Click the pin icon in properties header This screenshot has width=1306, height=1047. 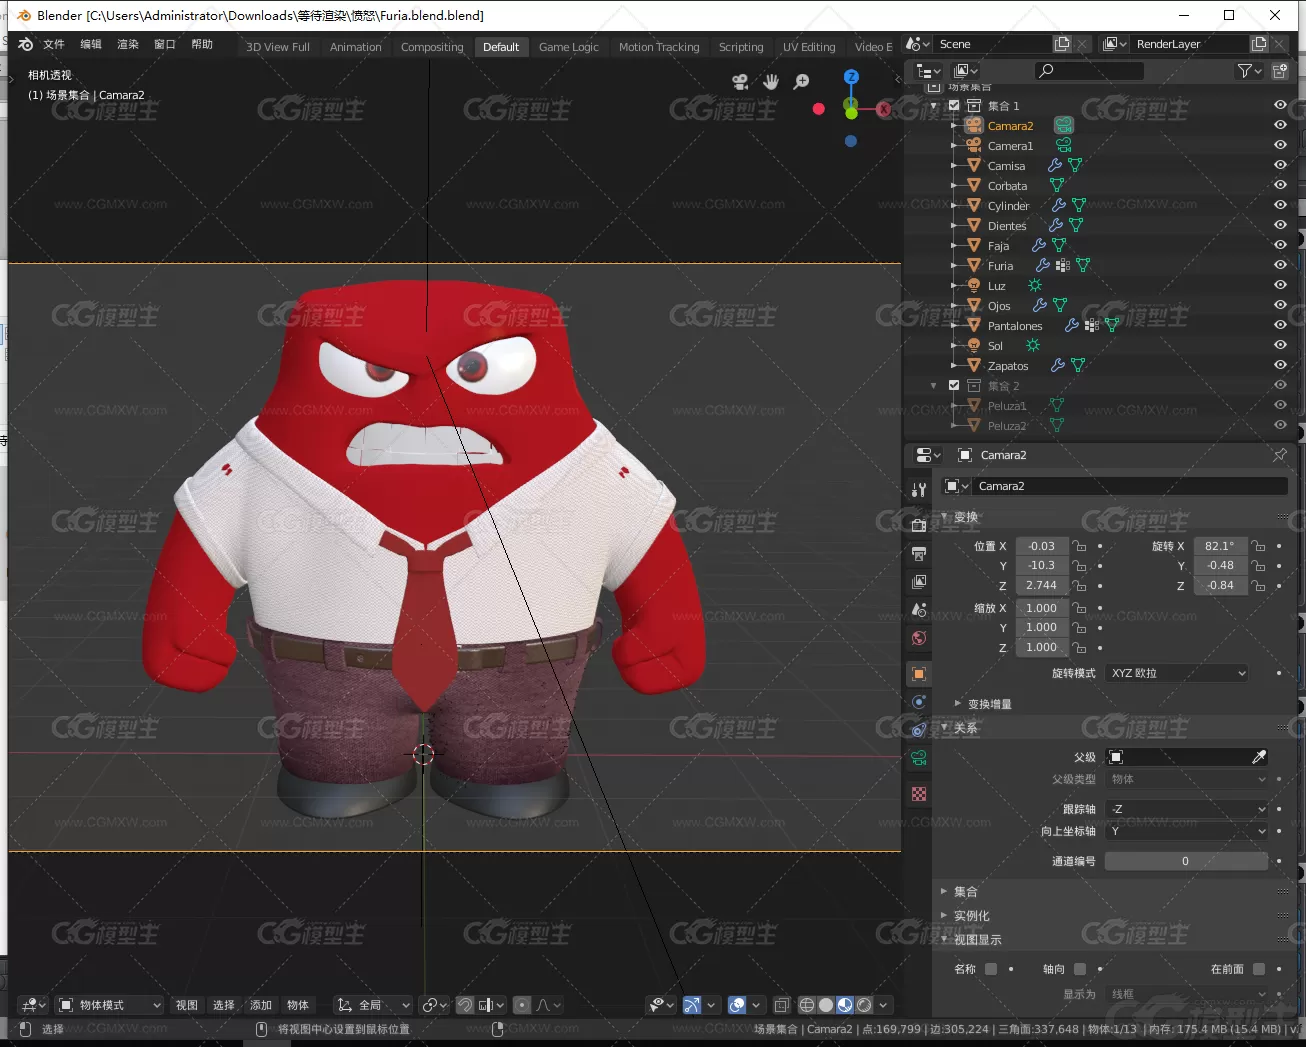click(1280, 454)
